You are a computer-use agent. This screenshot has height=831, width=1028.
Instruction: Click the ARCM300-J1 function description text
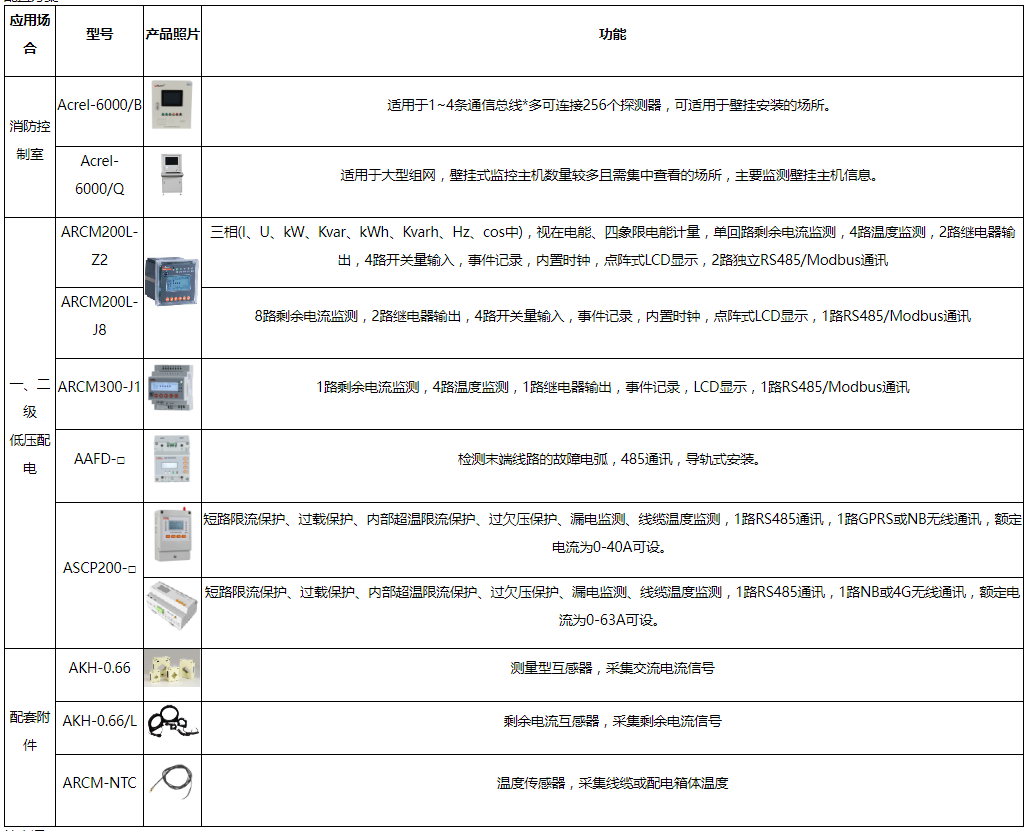612,387
